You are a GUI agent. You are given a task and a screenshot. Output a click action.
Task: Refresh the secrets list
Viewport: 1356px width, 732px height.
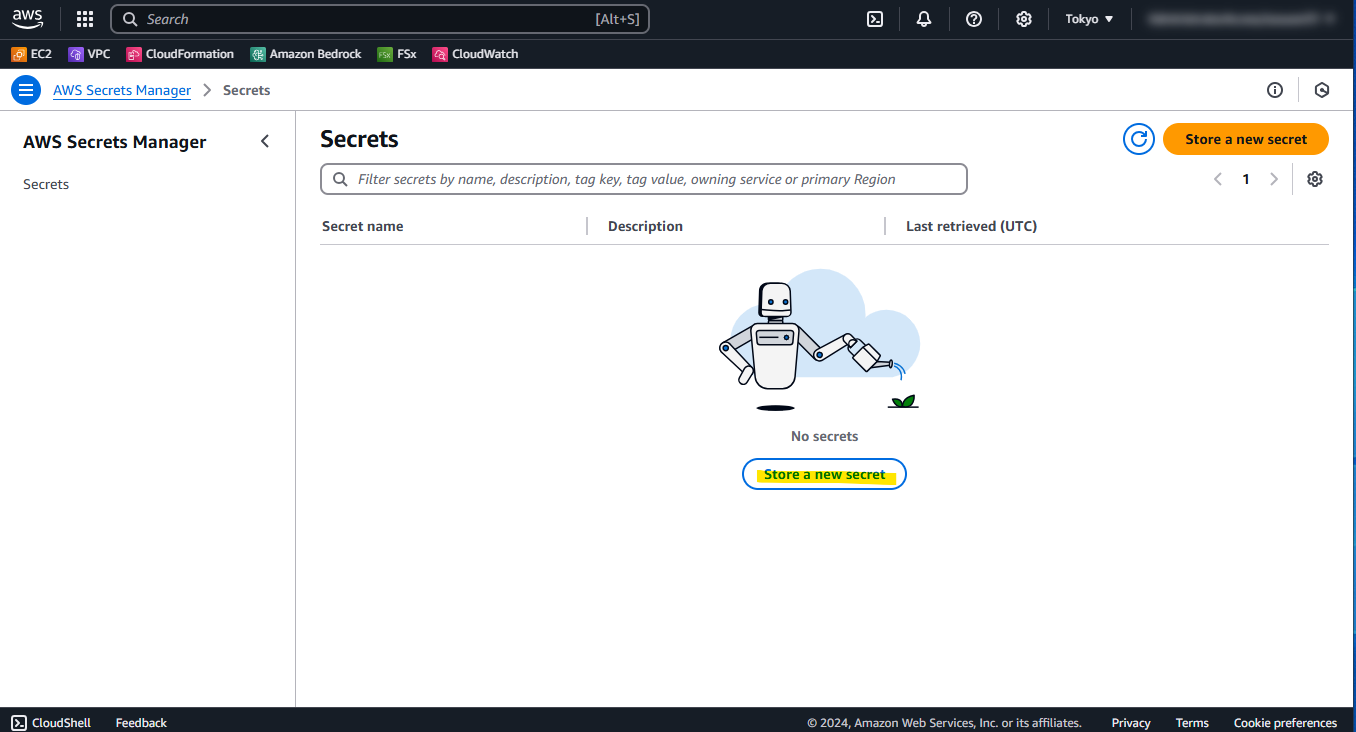click(1139, 139)
